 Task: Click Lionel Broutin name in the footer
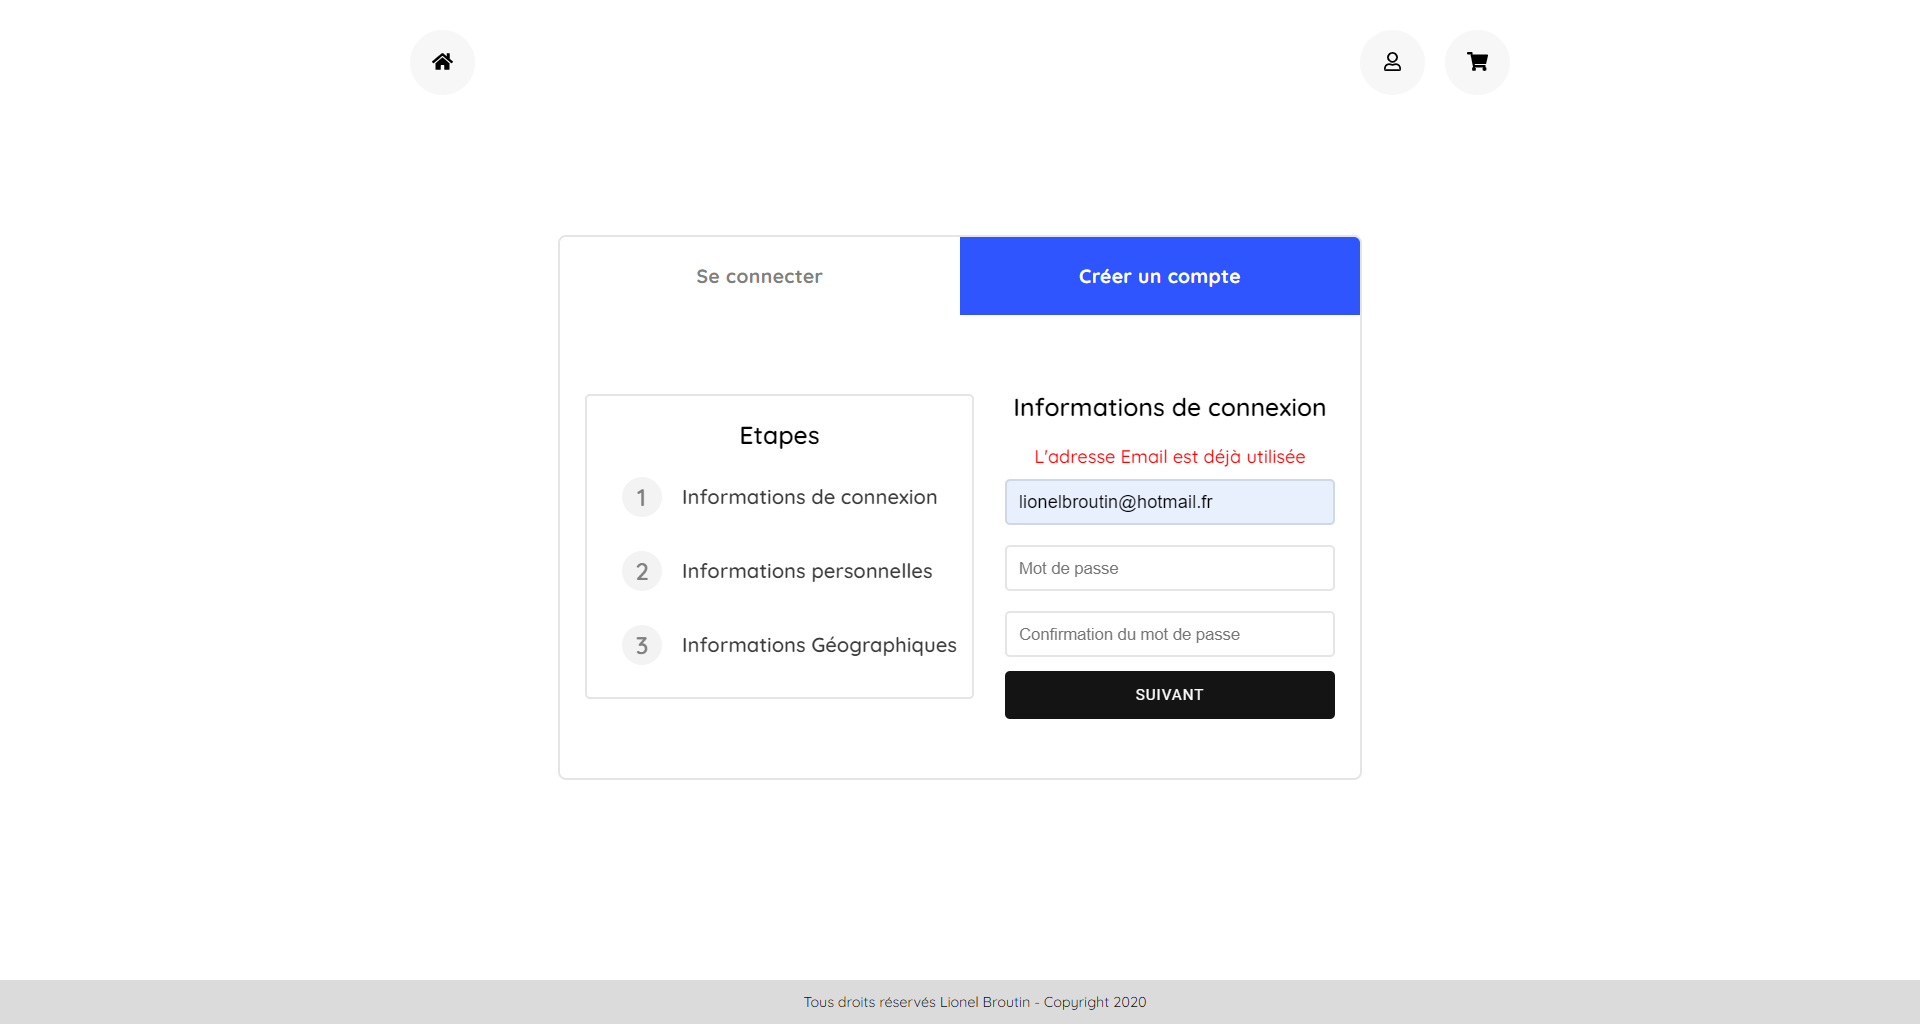click(x=984, y=1002)
